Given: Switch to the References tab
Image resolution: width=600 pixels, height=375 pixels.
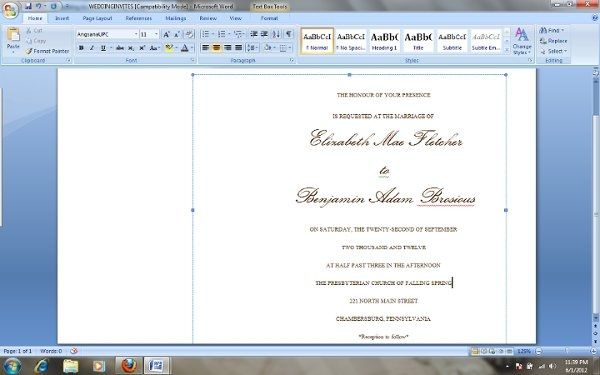Looking at the screenshot, I should pos(139,18).
